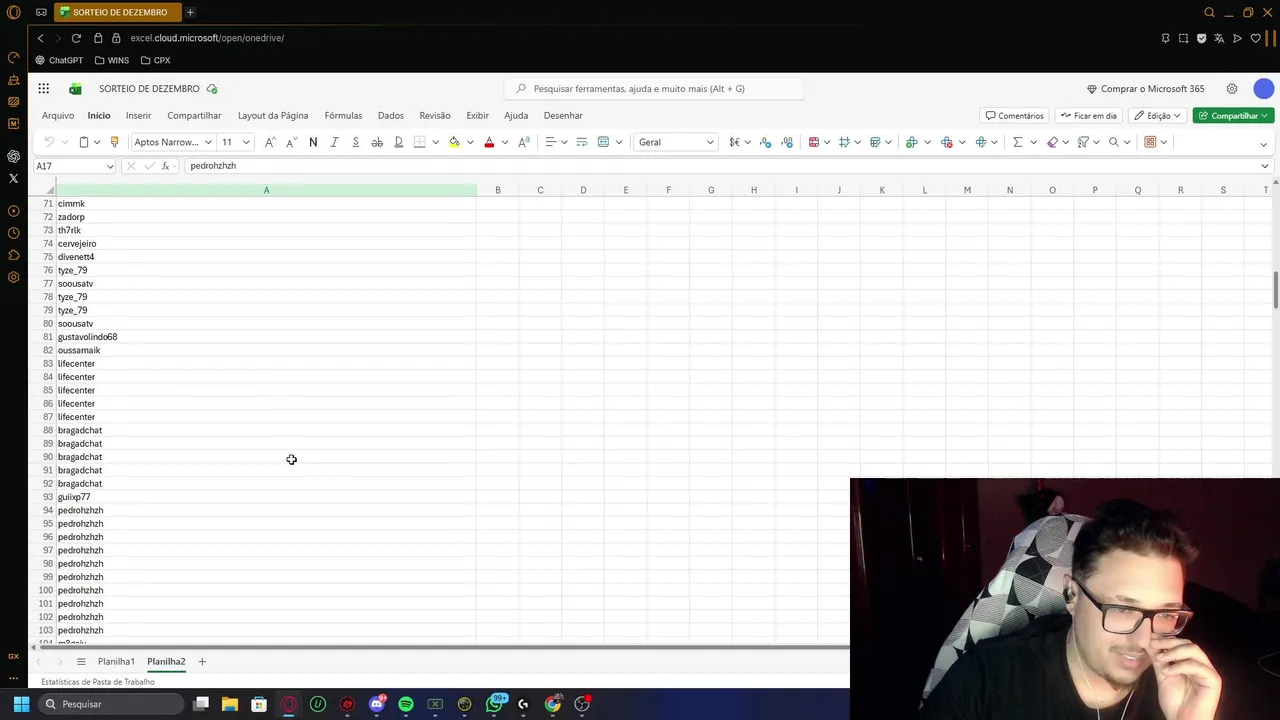1280x720 pixels.
Task: Click the green Compartilhar button
Action: click(x=1233, y=116)
